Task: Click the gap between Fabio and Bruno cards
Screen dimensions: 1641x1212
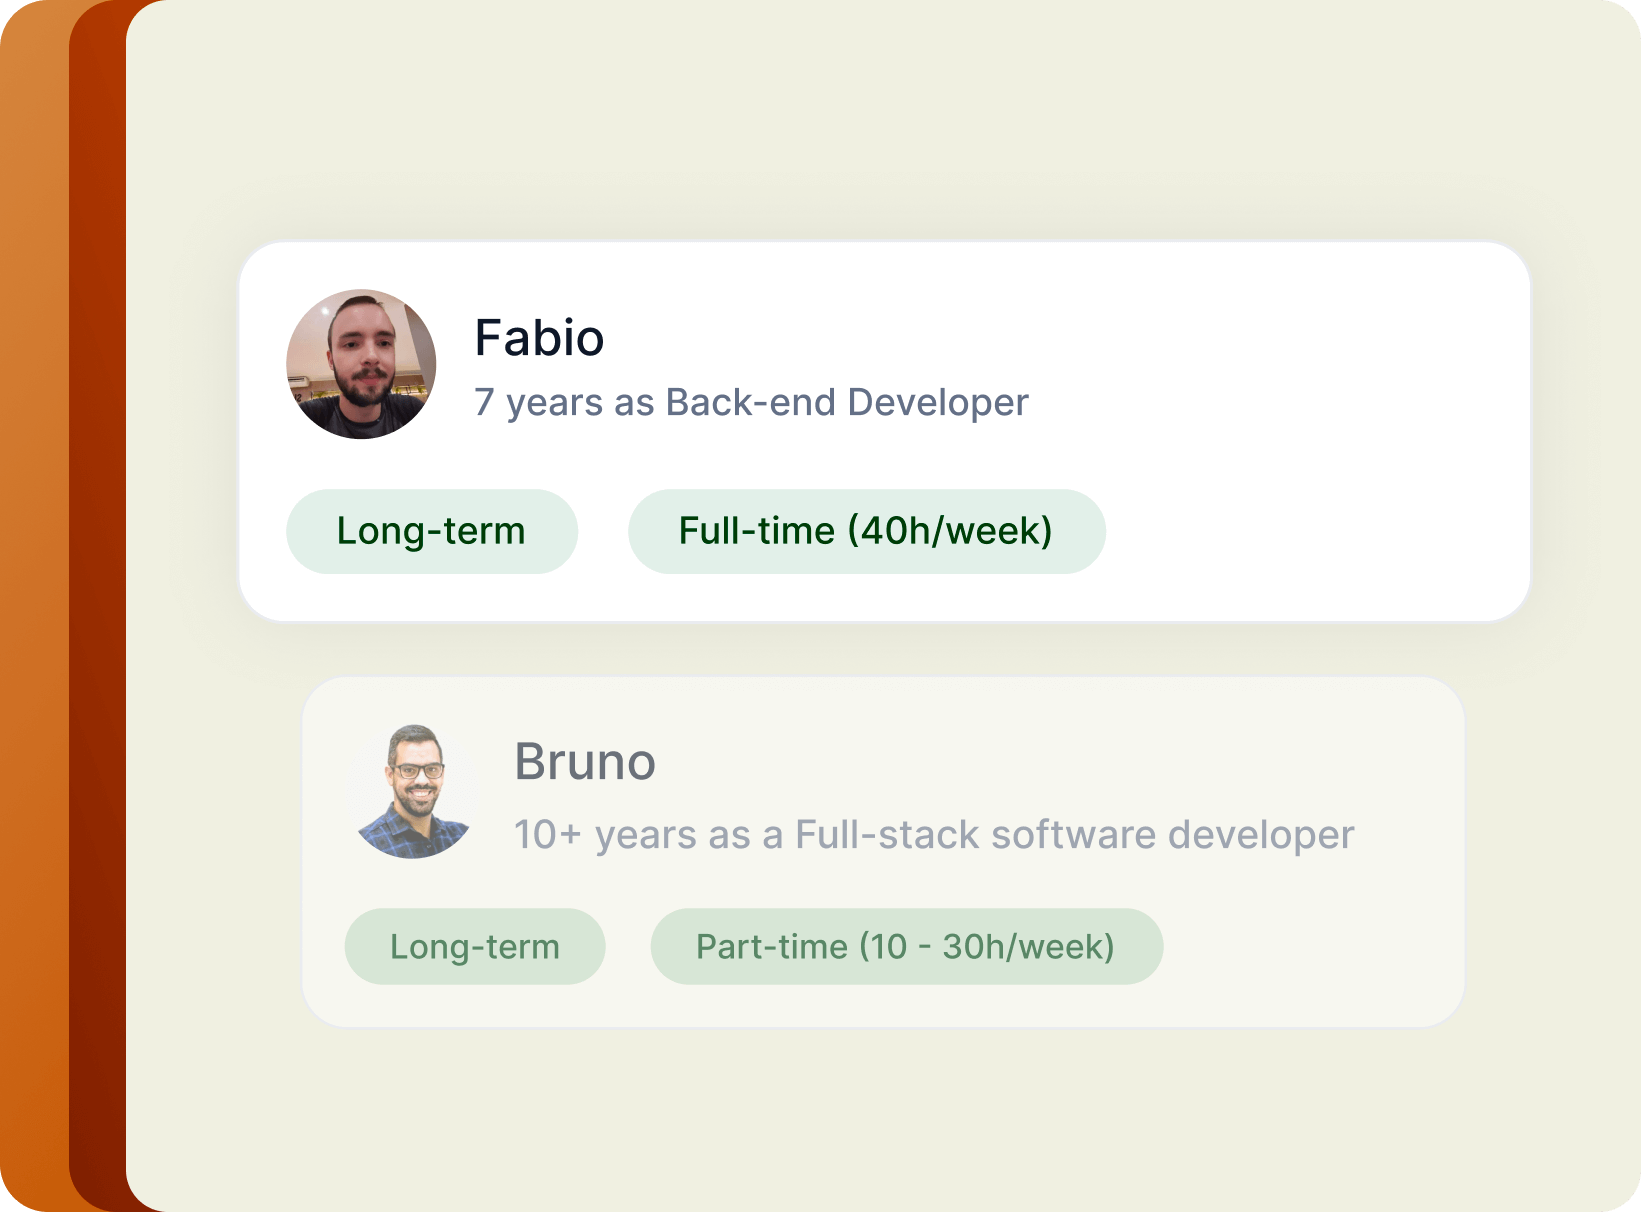Action: [880, 650]
